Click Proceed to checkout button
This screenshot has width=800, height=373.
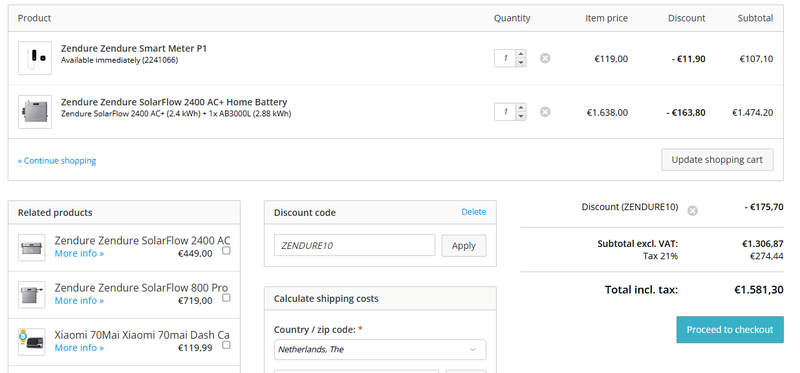pyautogui.click(x=730, y=330)
